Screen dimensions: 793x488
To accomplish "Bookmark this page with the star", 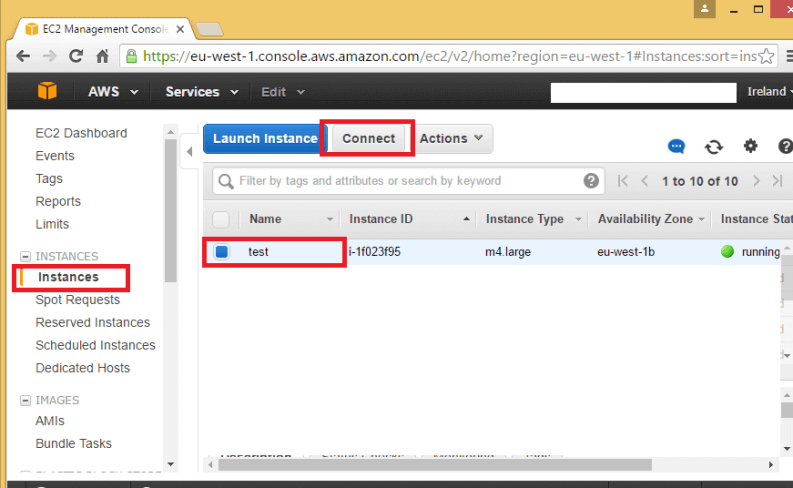I will click(766, 56).
